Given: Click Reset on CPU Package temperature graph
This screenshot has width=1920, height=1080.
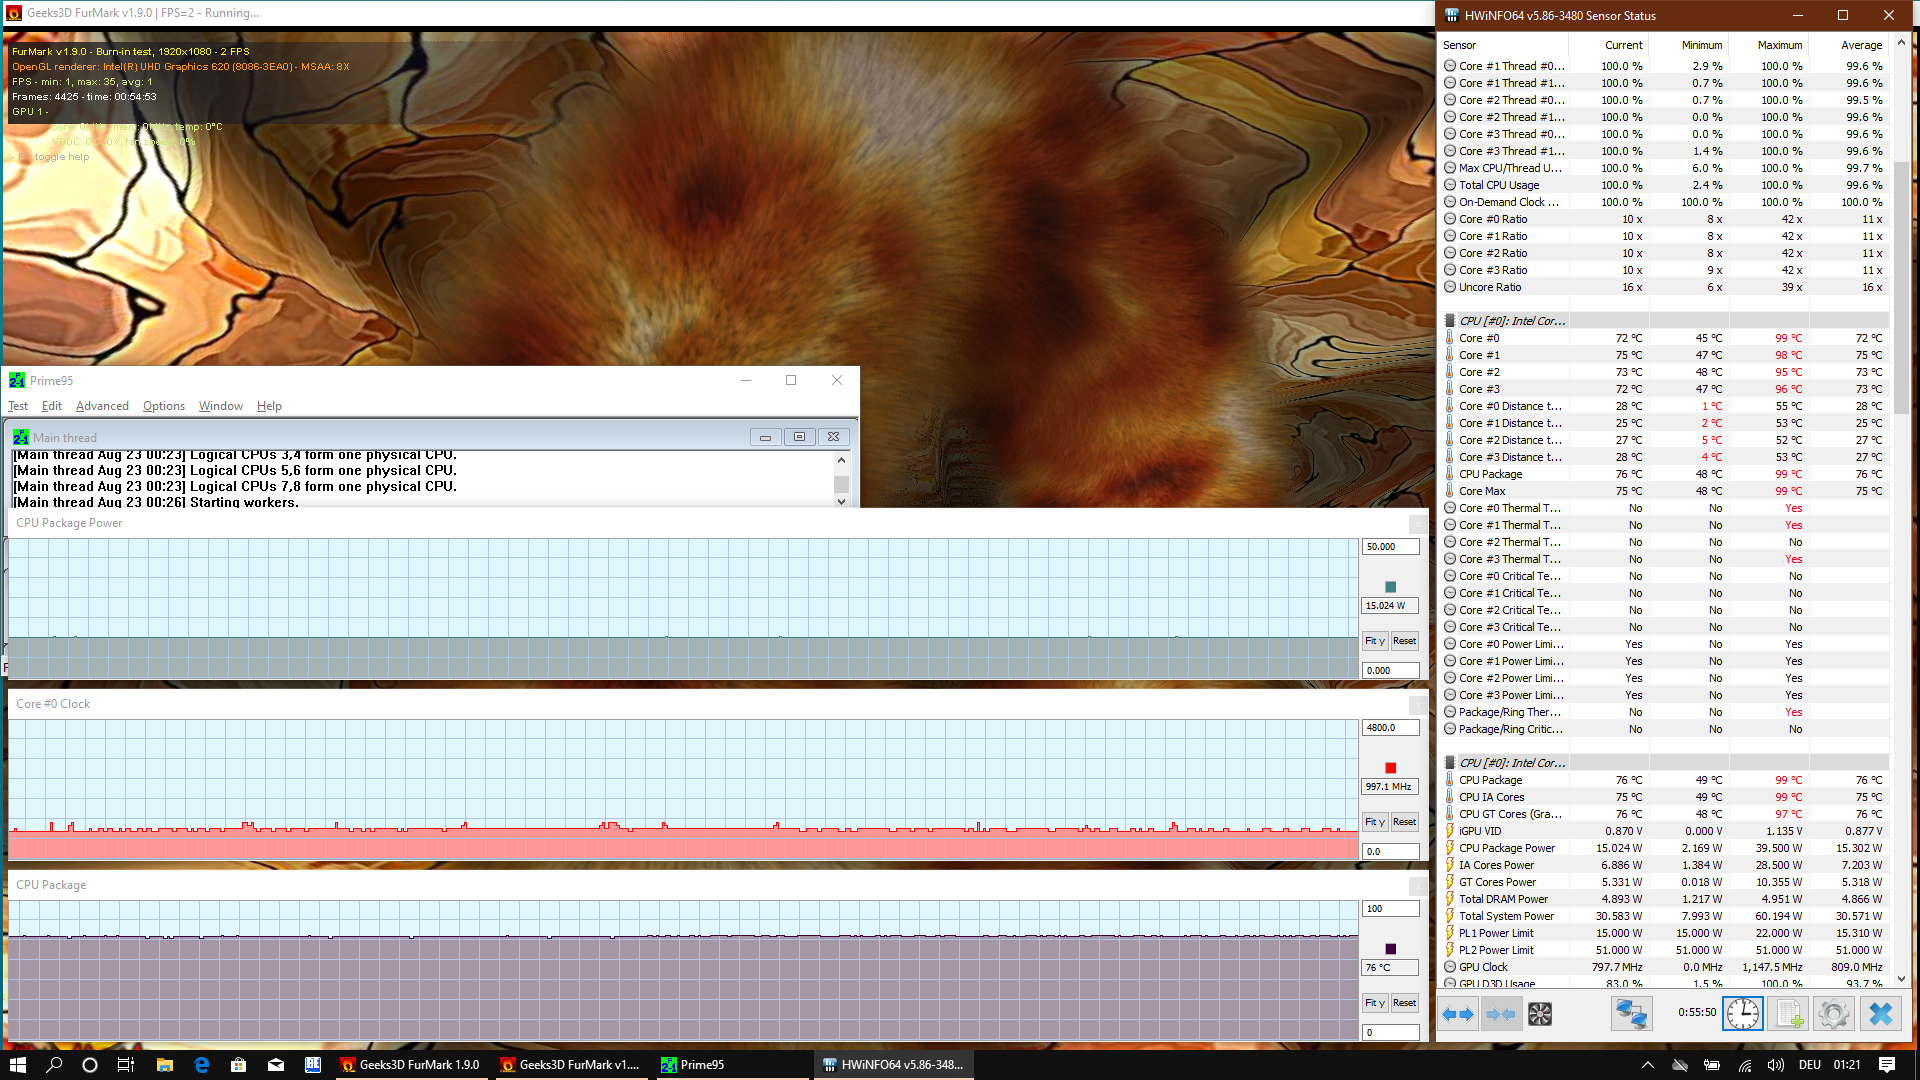Looking at the screenshot, I should 1404,1003.
